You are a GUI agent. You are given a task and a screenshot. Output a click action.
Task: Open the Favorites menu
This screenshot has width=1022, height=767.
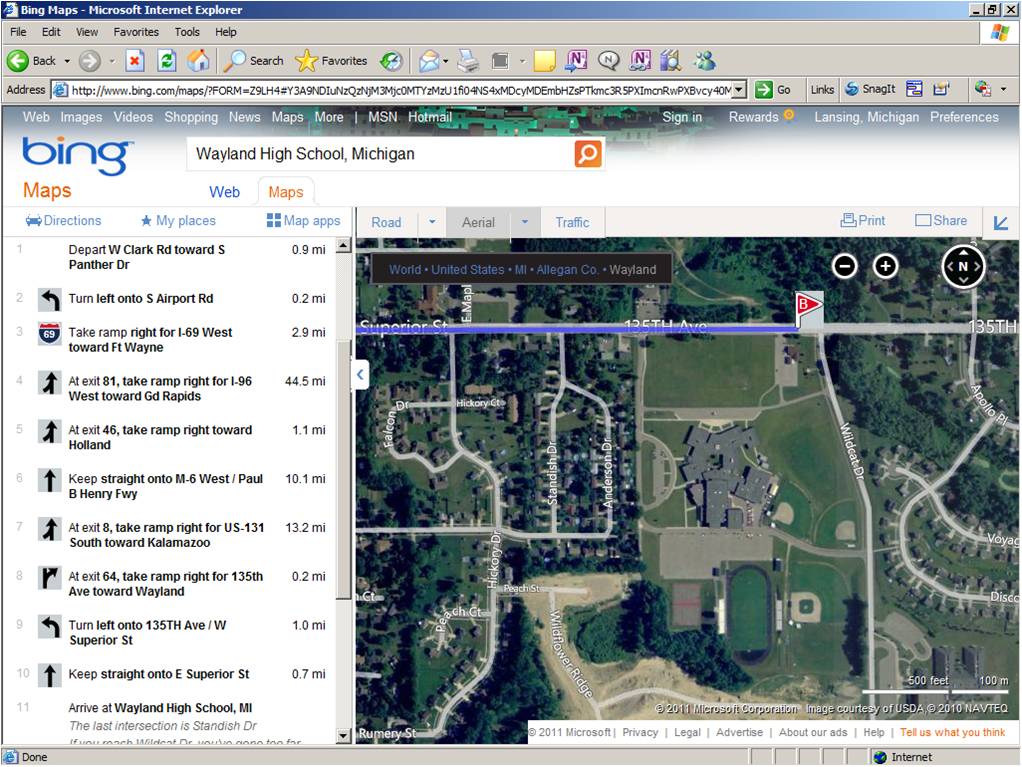point(136,32)
